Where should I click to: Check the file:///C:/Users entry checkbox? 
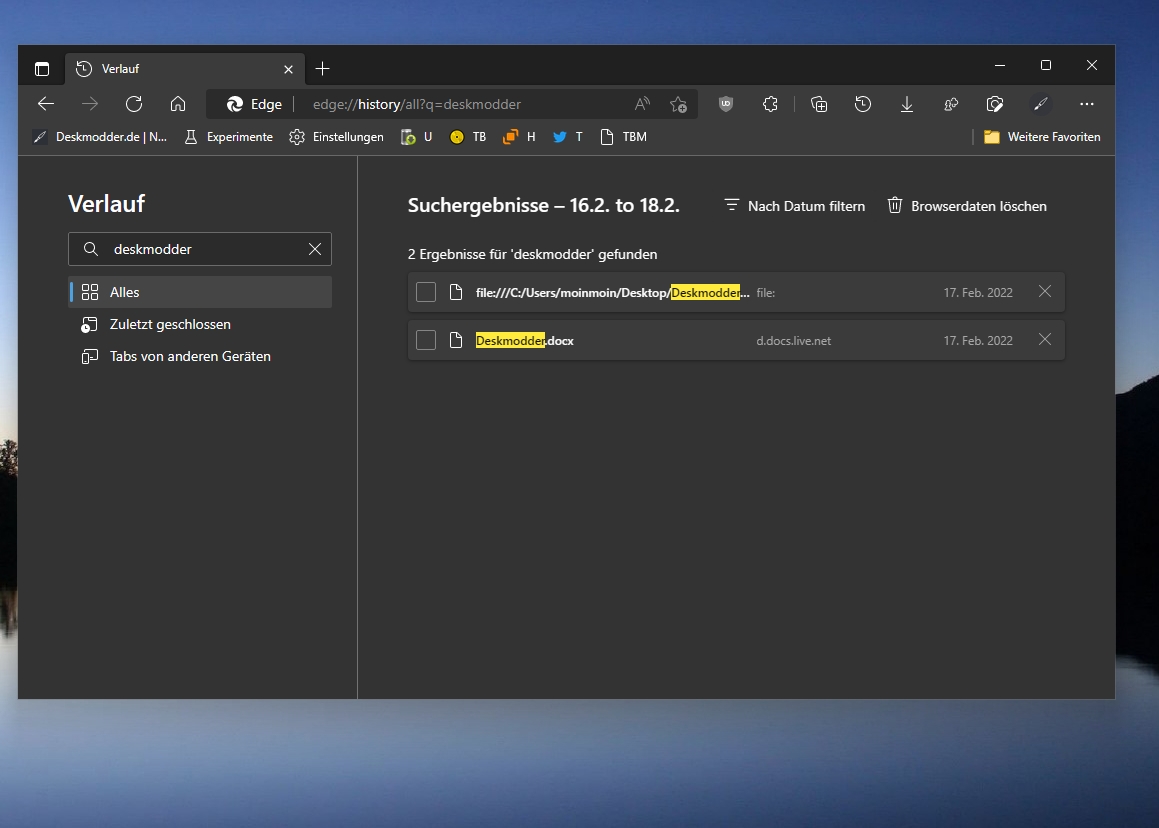coord(426,292)
